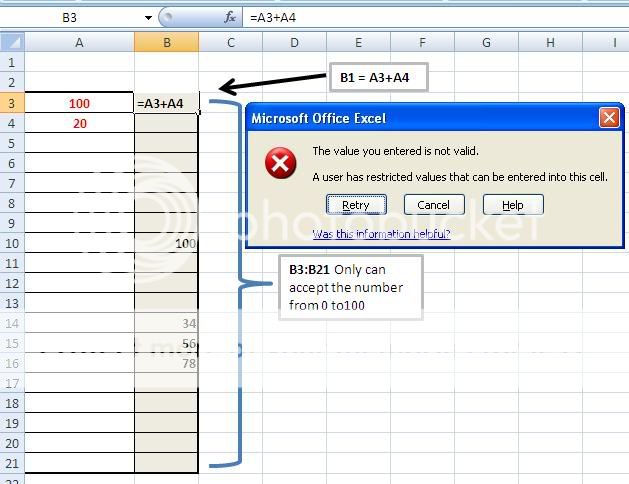Open the 'Was this information helpful?' link
This screenshot has height=484, width=629.
(x=381, y=234)
